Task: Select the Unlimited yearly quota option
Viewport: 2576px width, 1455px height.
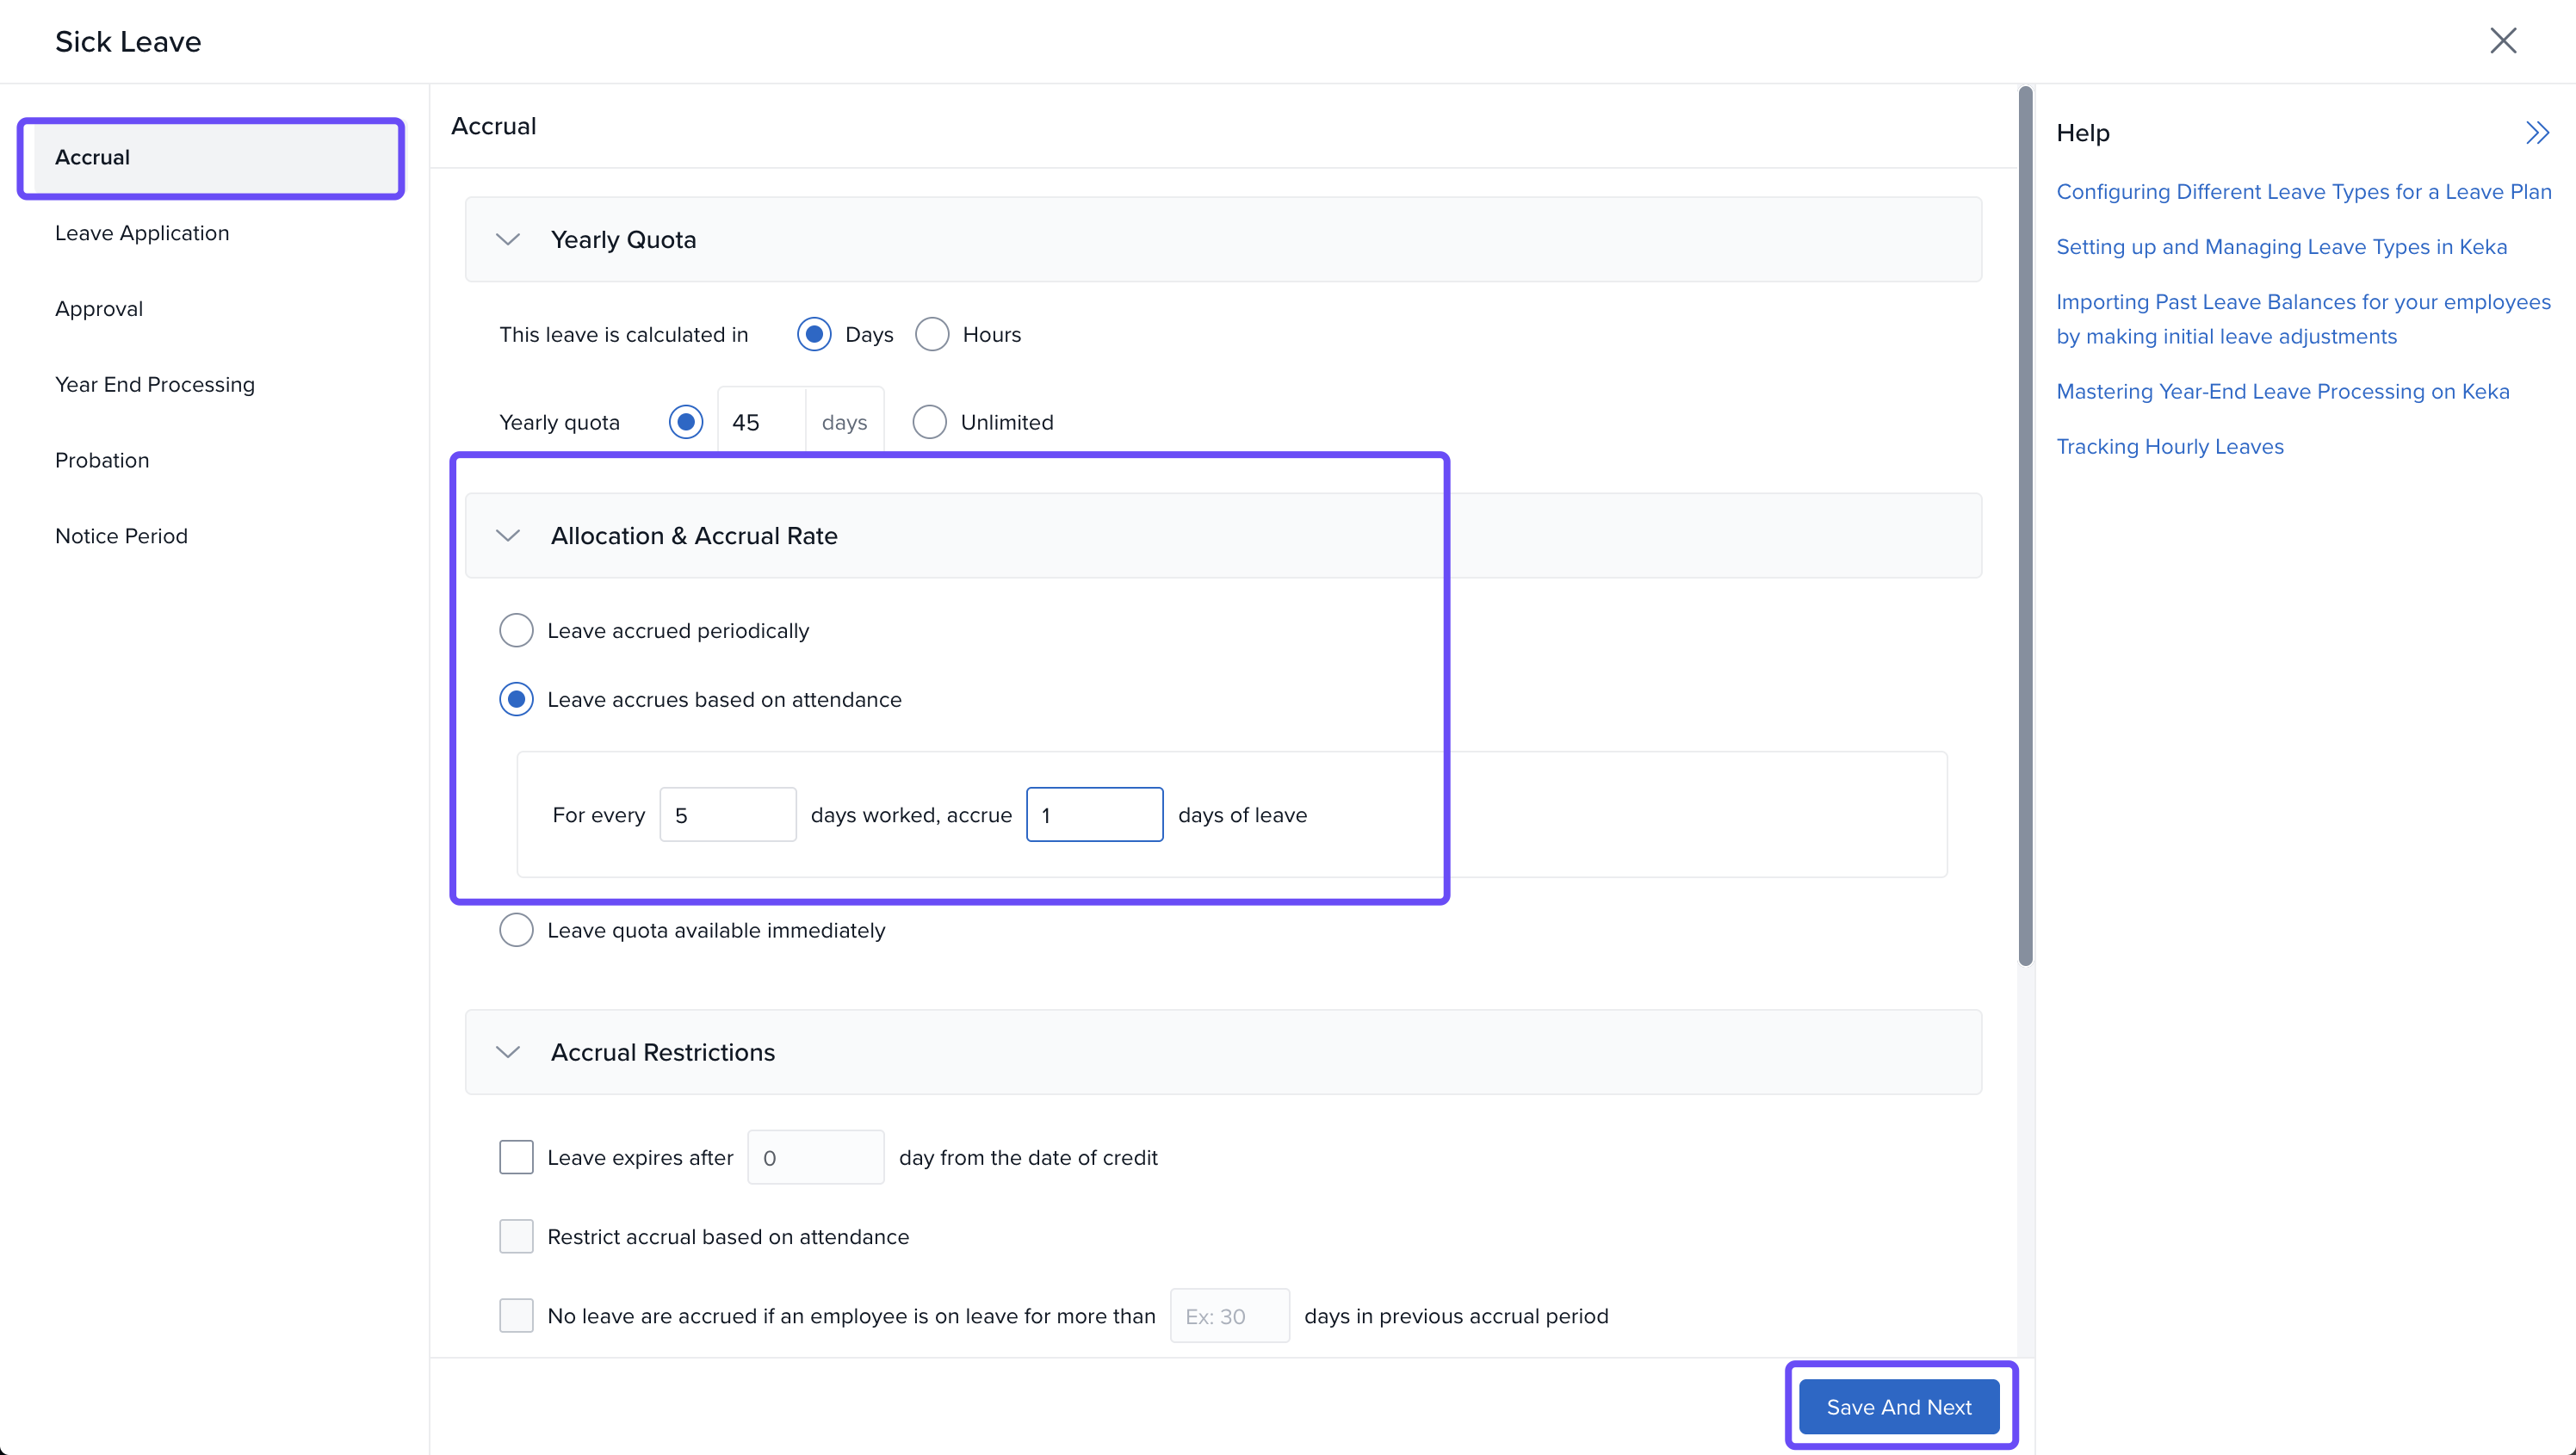Action: [x=929, y=422]
